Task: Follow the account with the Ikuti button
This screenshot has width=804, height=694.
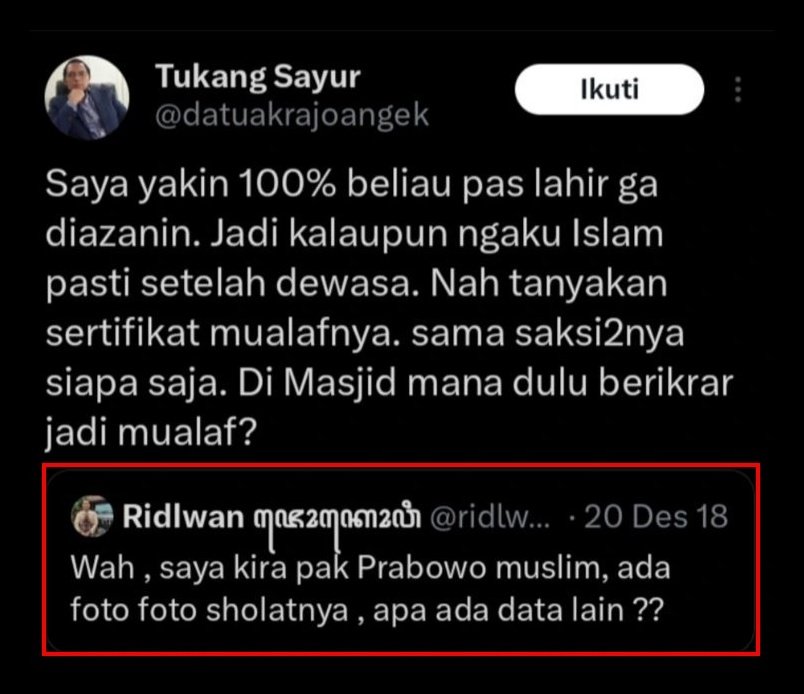Action: pos(609,89)
